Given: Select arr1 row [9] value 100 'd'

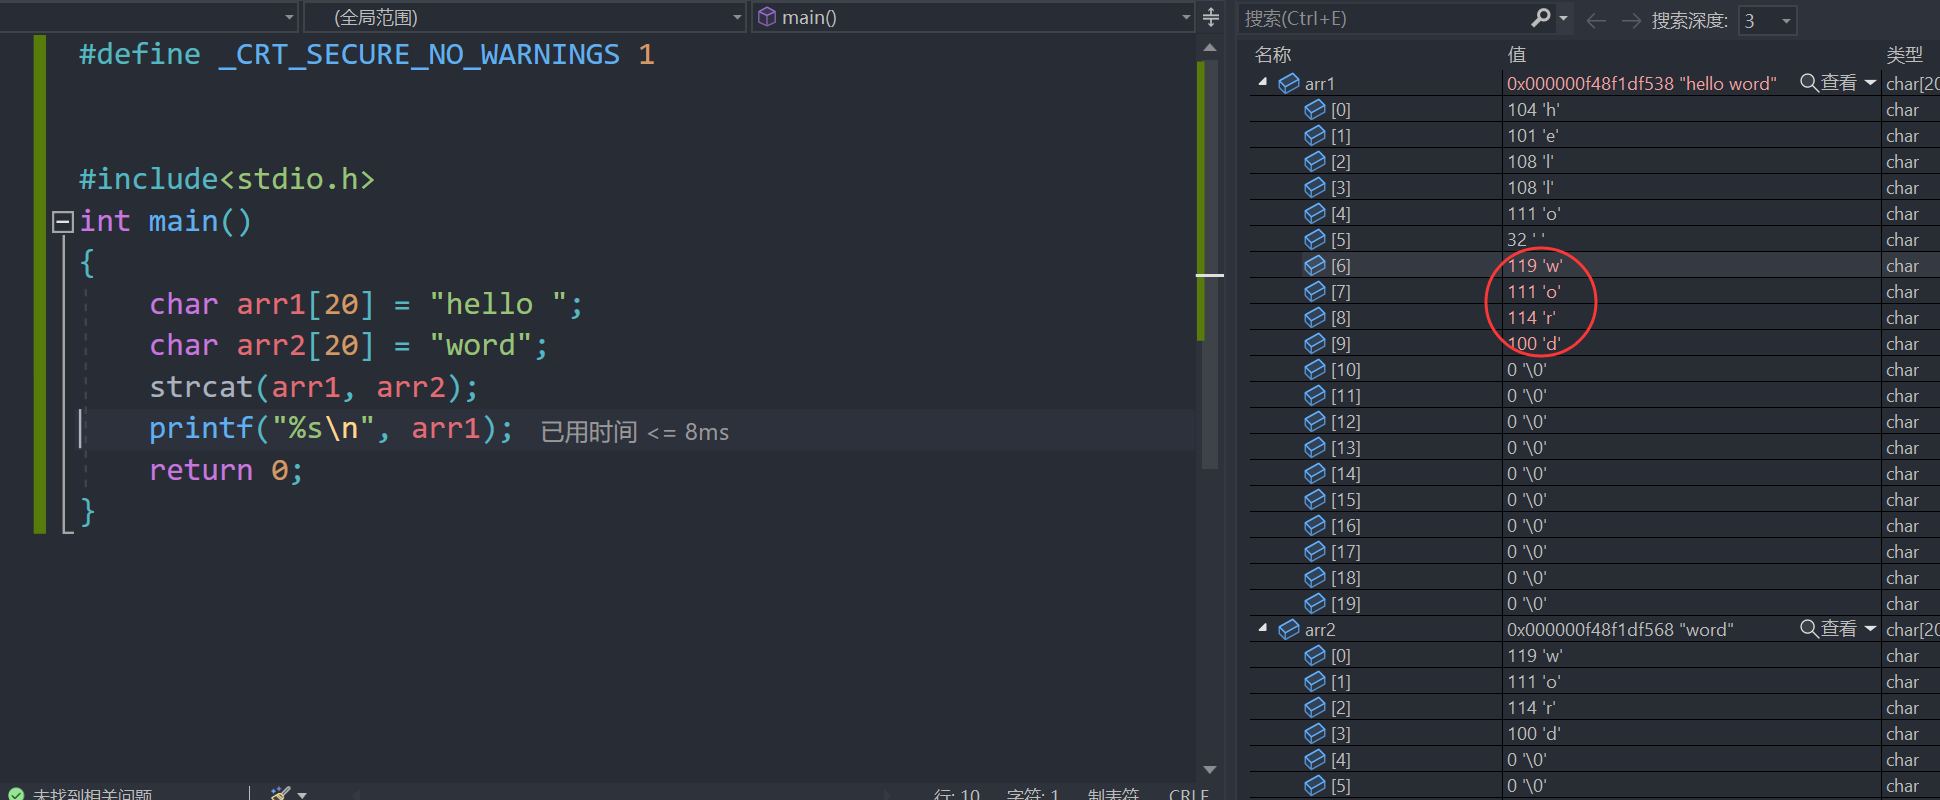Looking at the screenshot, I should click(x=1533, y=343).
